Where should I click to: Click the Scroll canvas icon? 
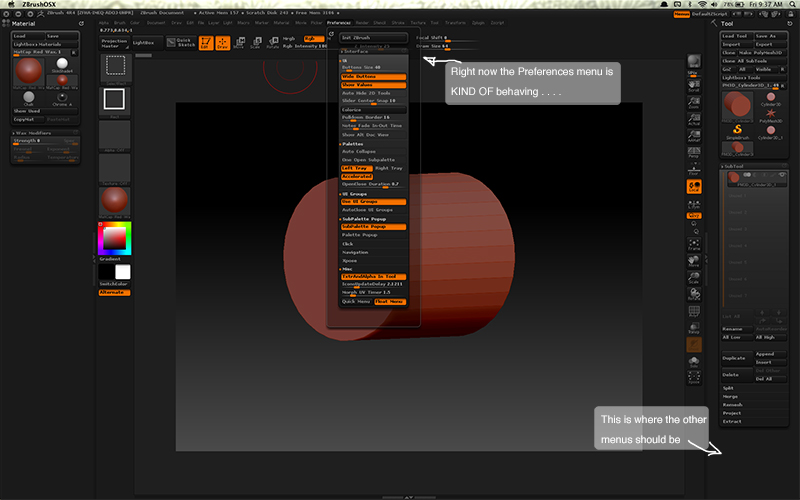click(694, 85)
